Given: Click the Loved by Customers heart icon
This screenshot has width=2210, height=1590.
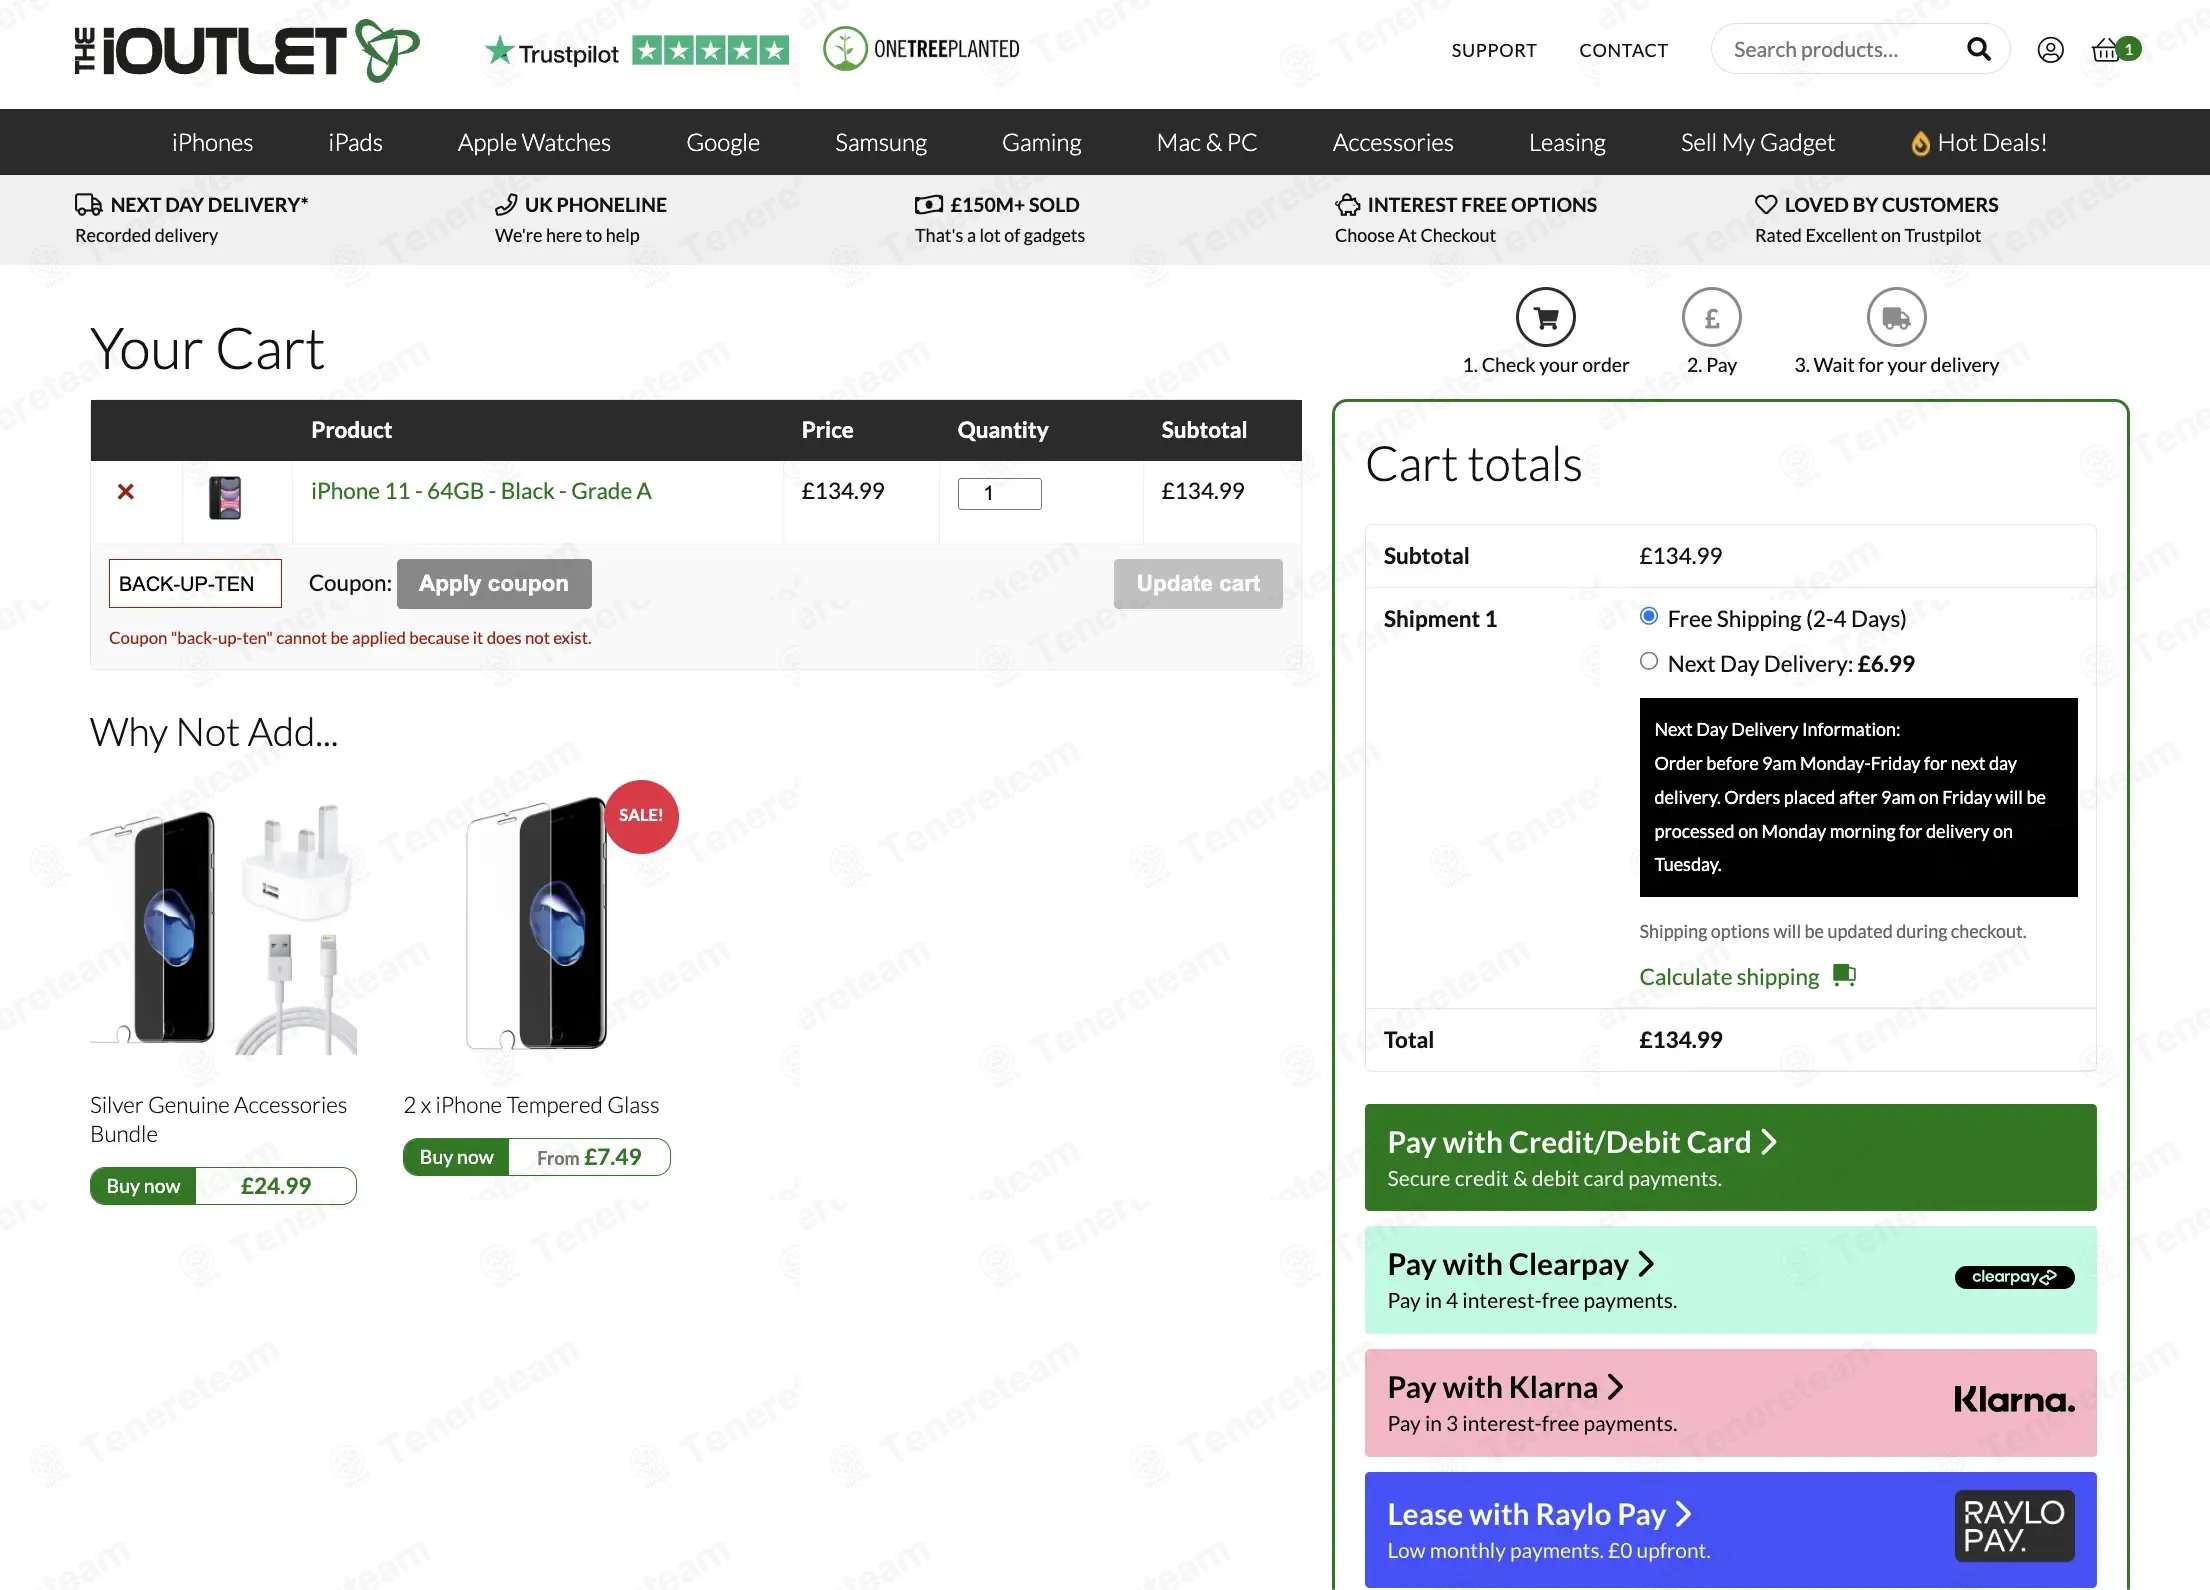Looking at the screenshot, I should pyautogui.click(x=1766, y=205).
